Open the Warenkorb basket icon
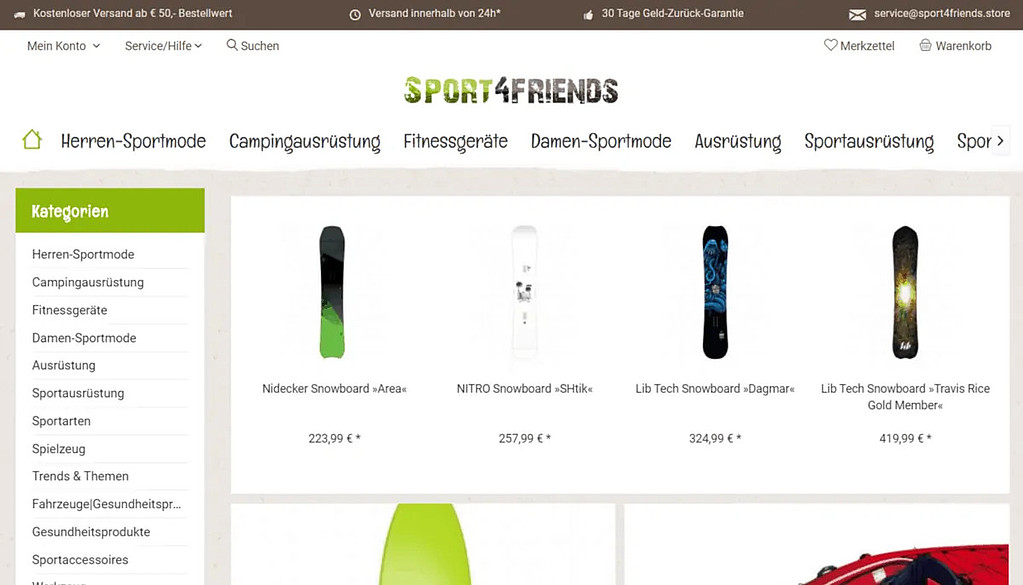The width and height of the screenshot is (1023, 585). pyautogui.click(x=925, y=45)
